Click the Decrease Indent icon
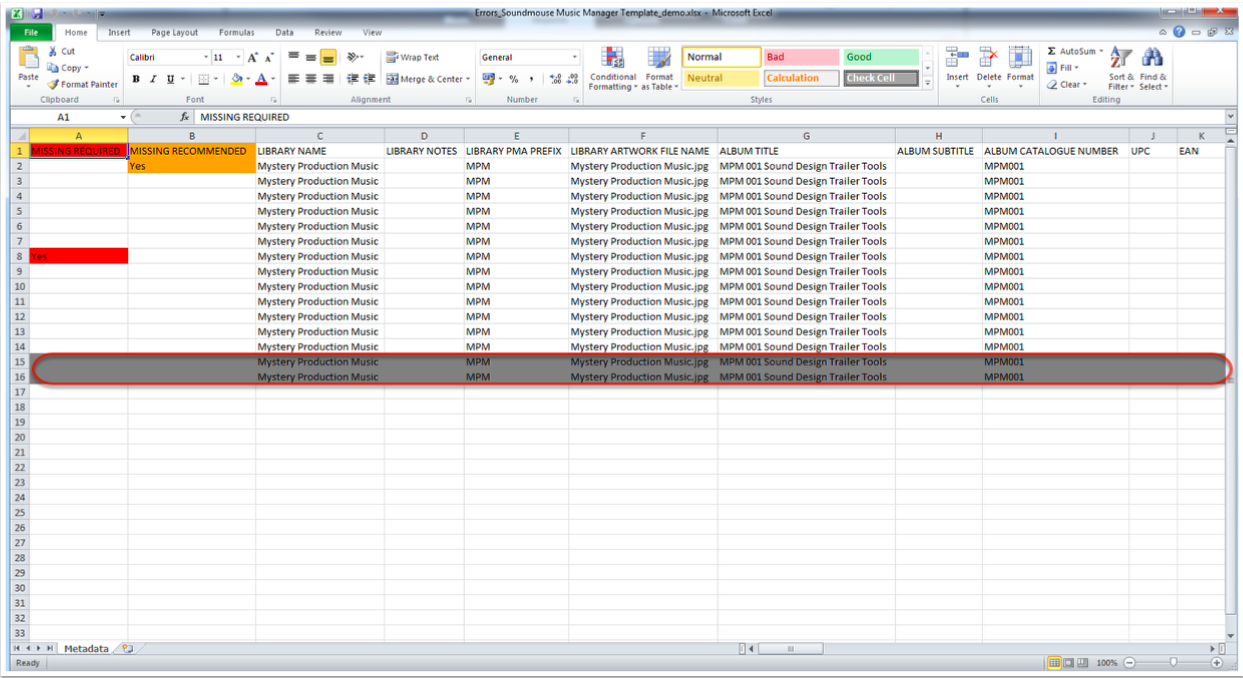The width and height of the screenshot is (1243, 678). [353, 79]
